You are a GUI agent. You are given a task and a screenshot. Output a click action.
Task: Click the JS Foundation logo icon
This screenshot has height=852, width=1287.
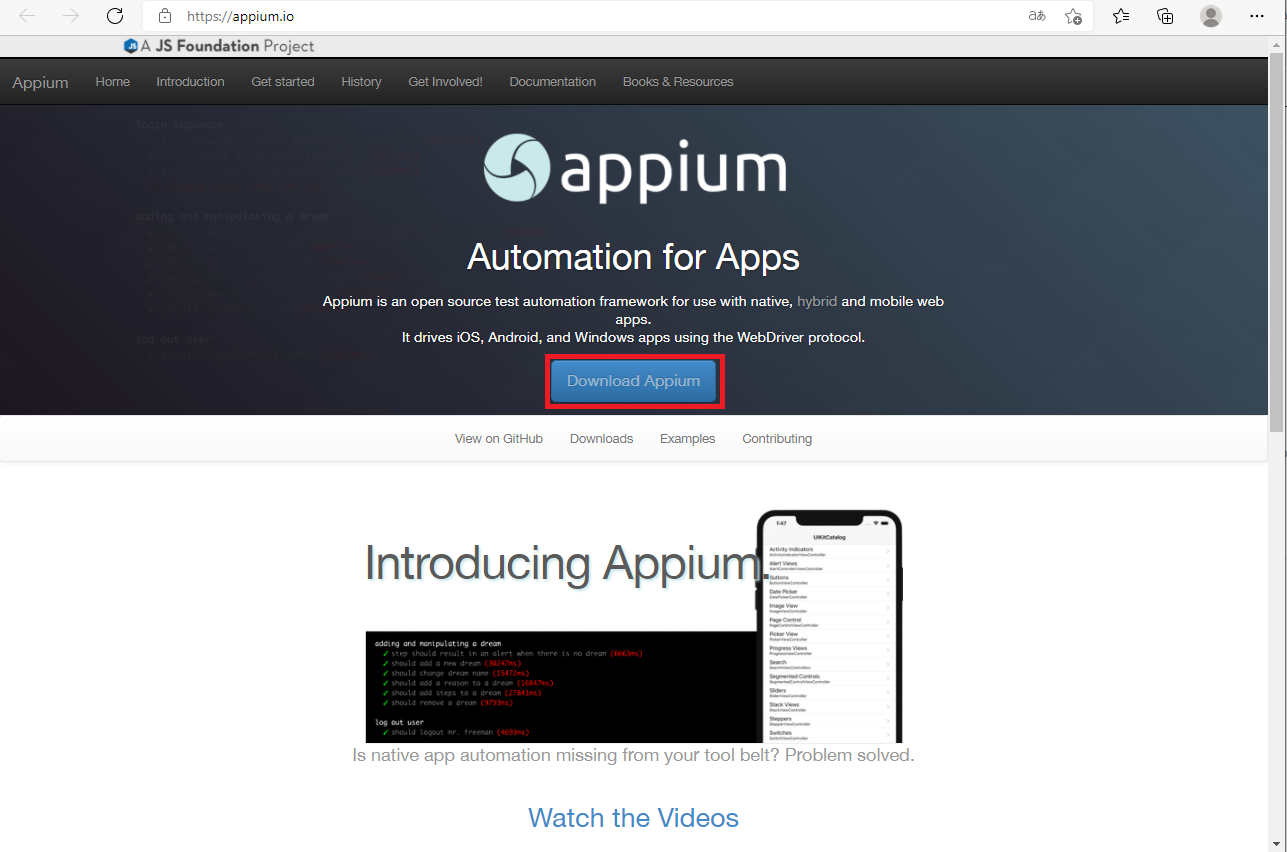point(130,46)
